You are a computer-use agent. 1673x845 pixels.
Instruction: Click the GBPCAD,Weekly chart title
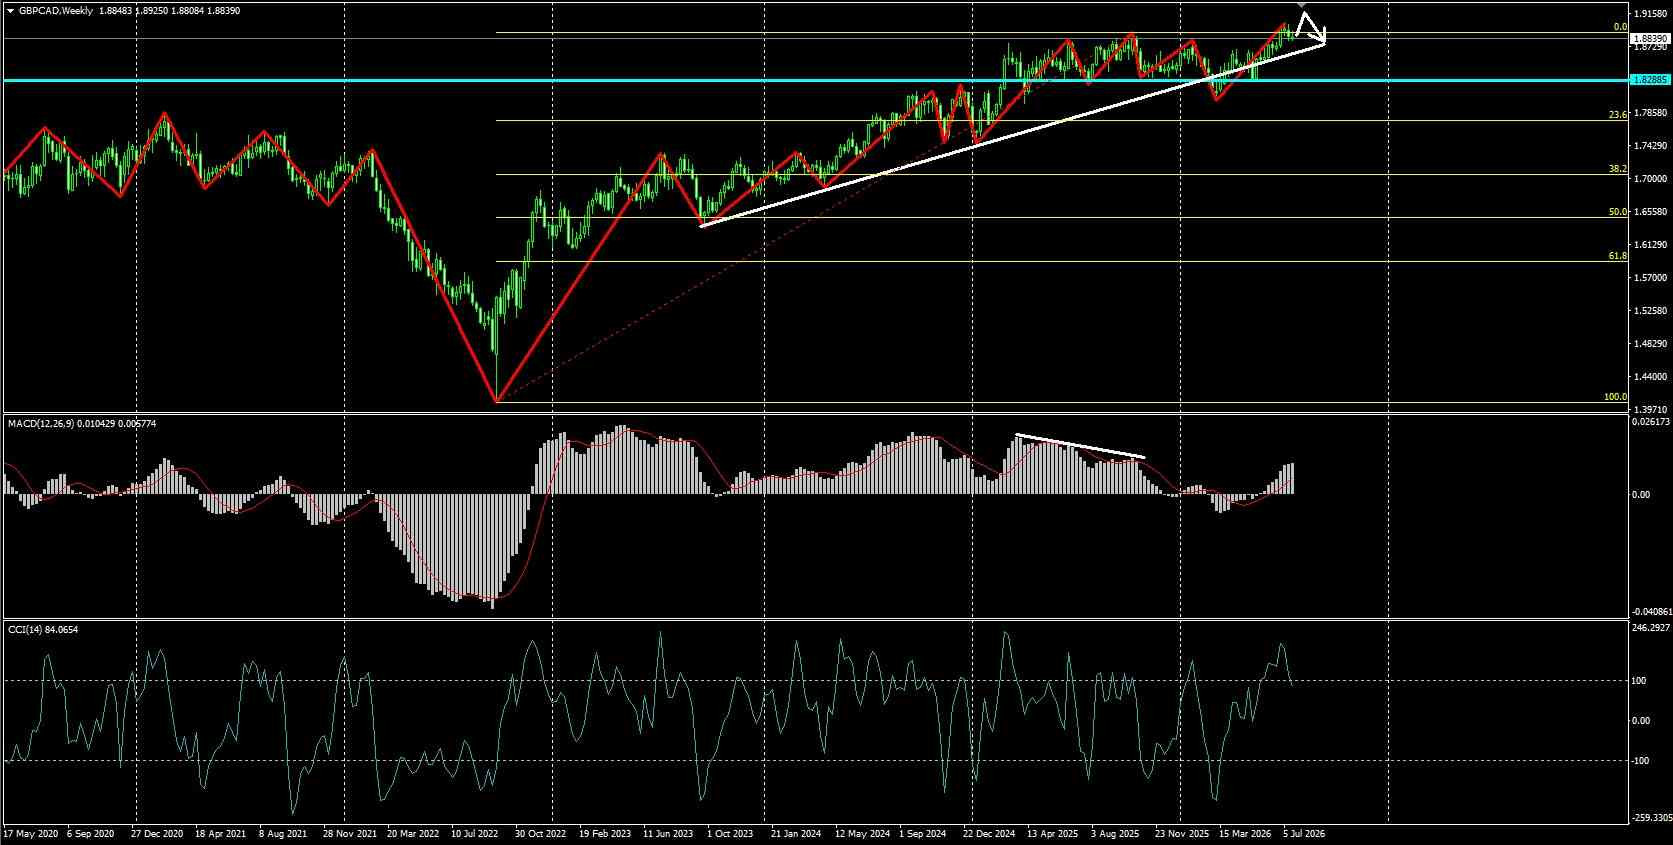click(x=57, y=10)
